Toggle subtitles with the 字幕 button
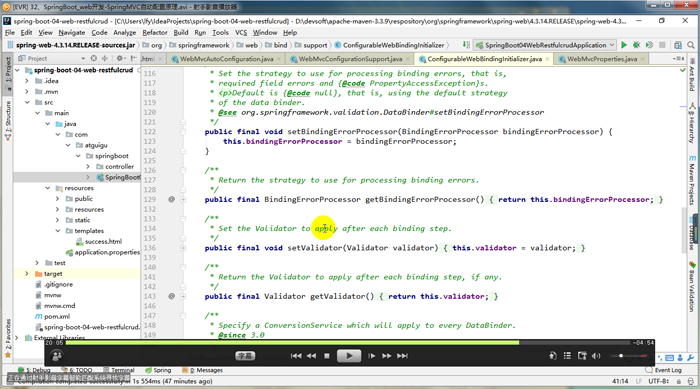This screenshot has width=700, height=389. tap(245, 356)
